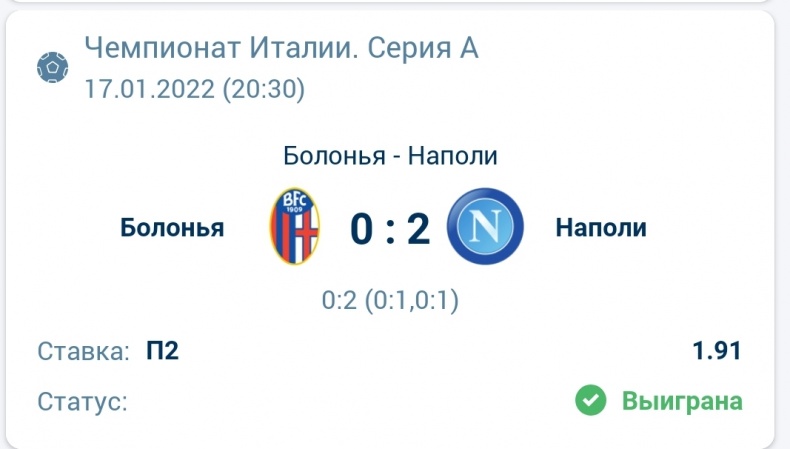Open Чемпионат Италии. Серия А league title
The image size is (790, 449).
[x=281, y=48]
